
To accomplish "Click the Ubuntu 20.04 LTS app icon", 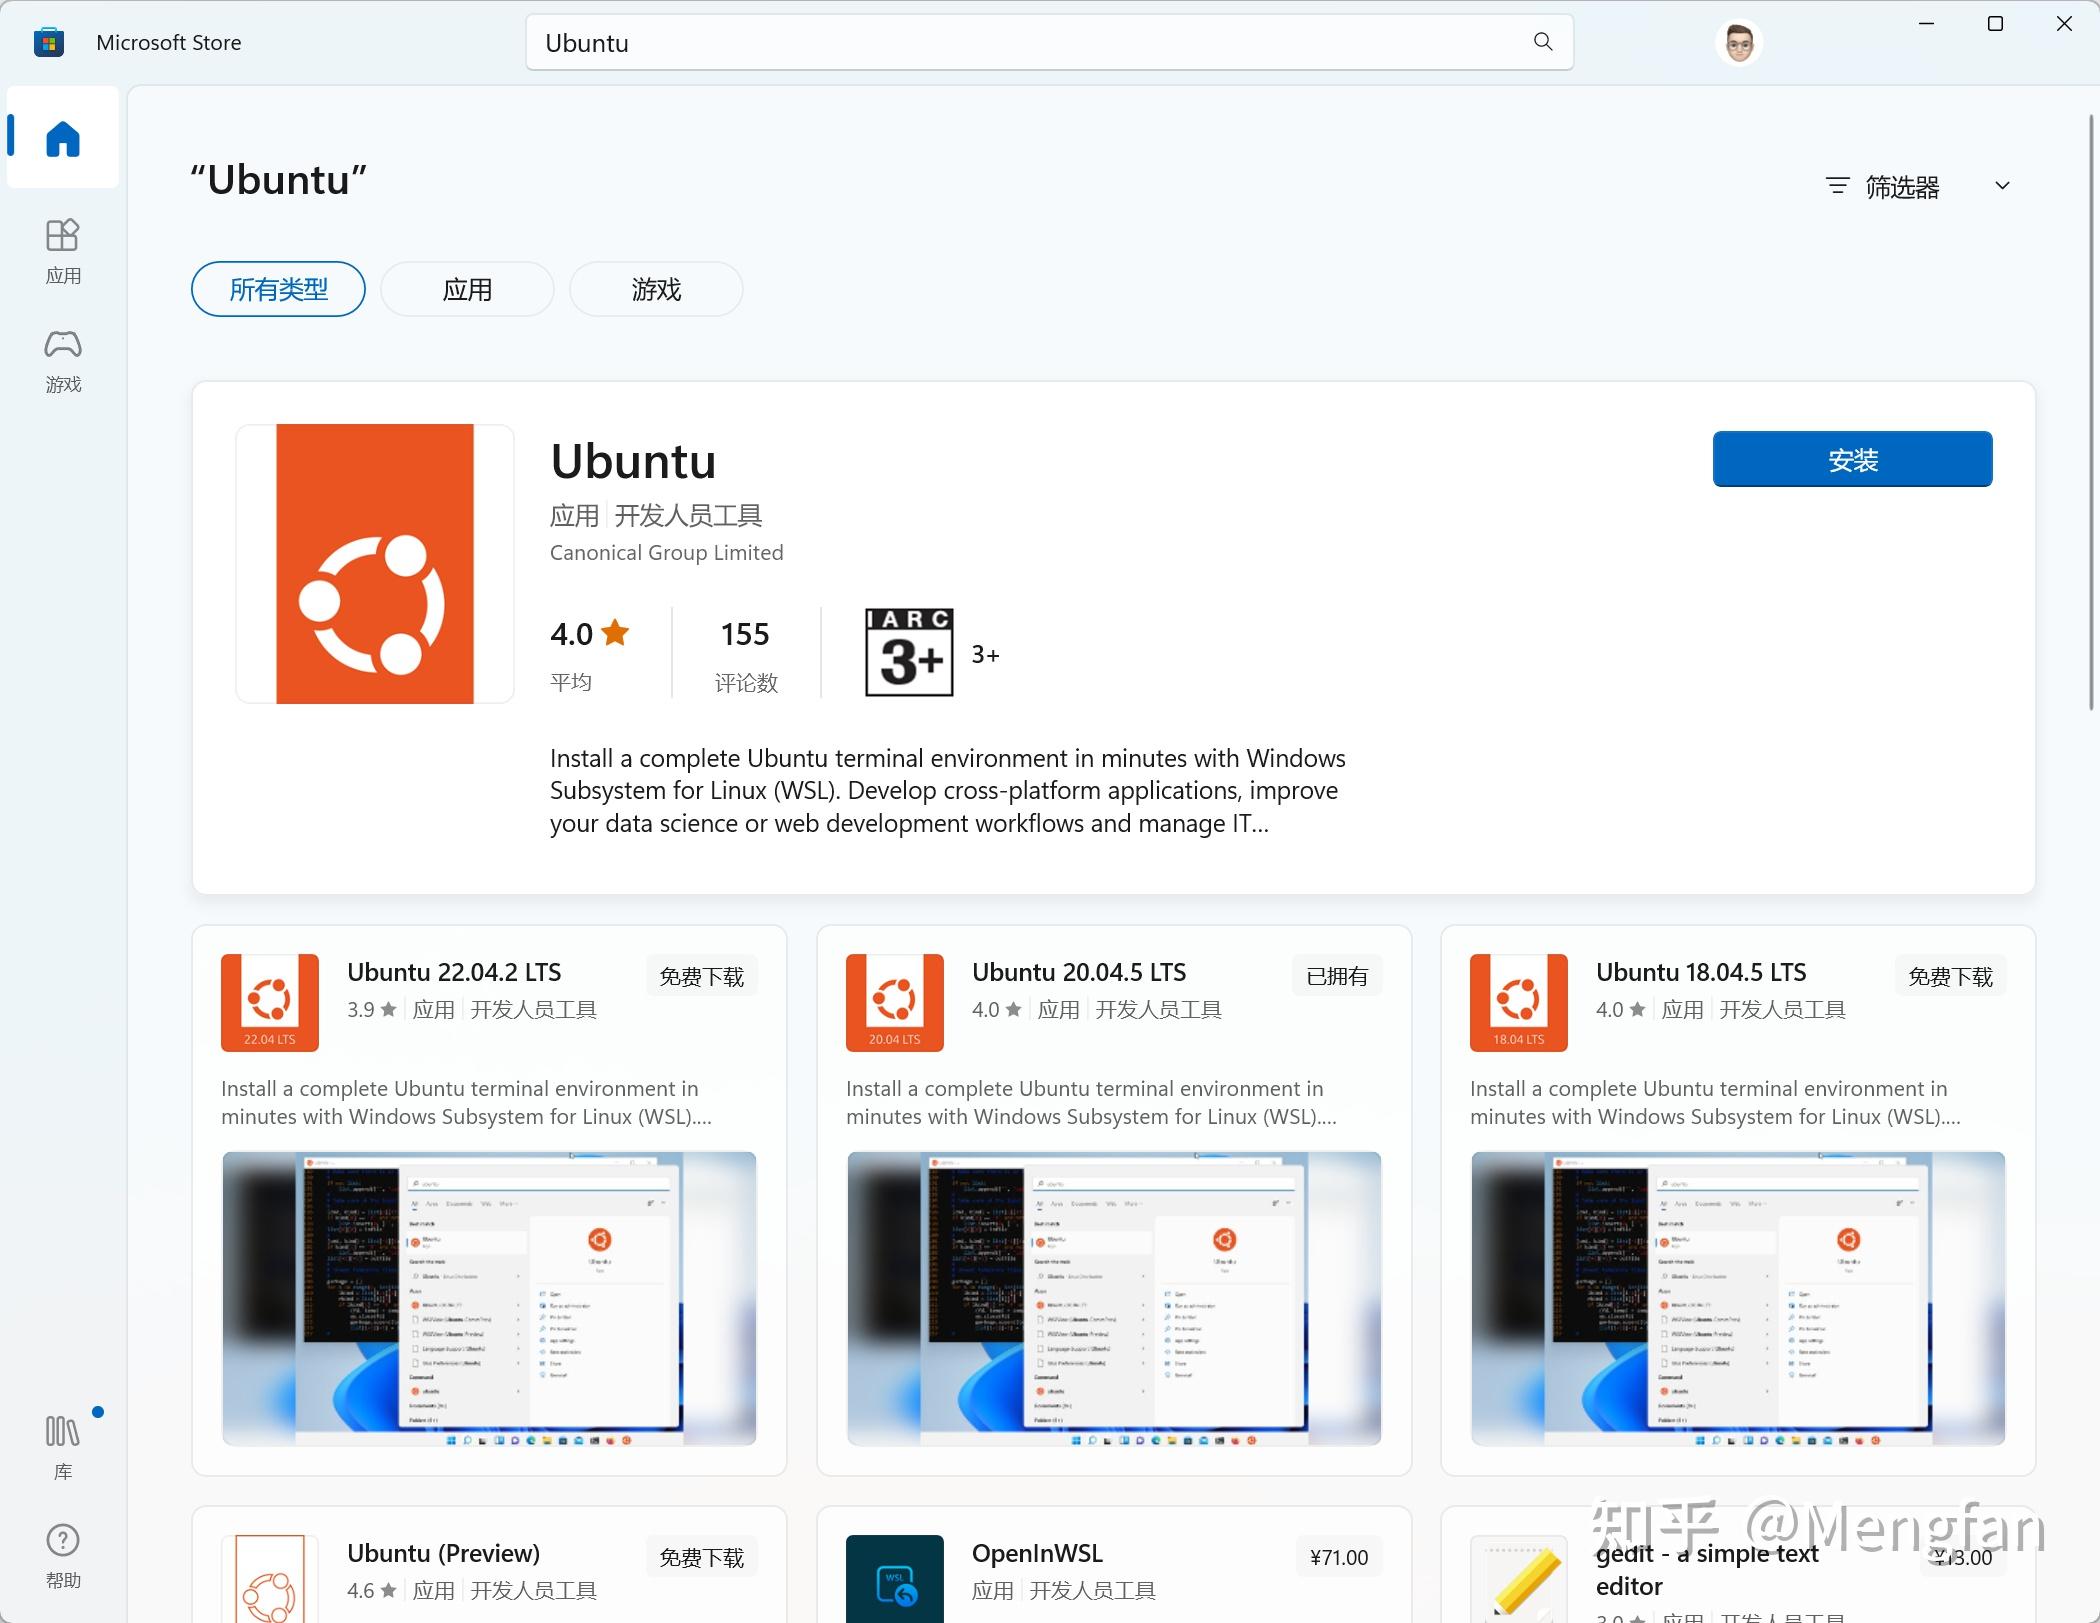I will 895,1002.
